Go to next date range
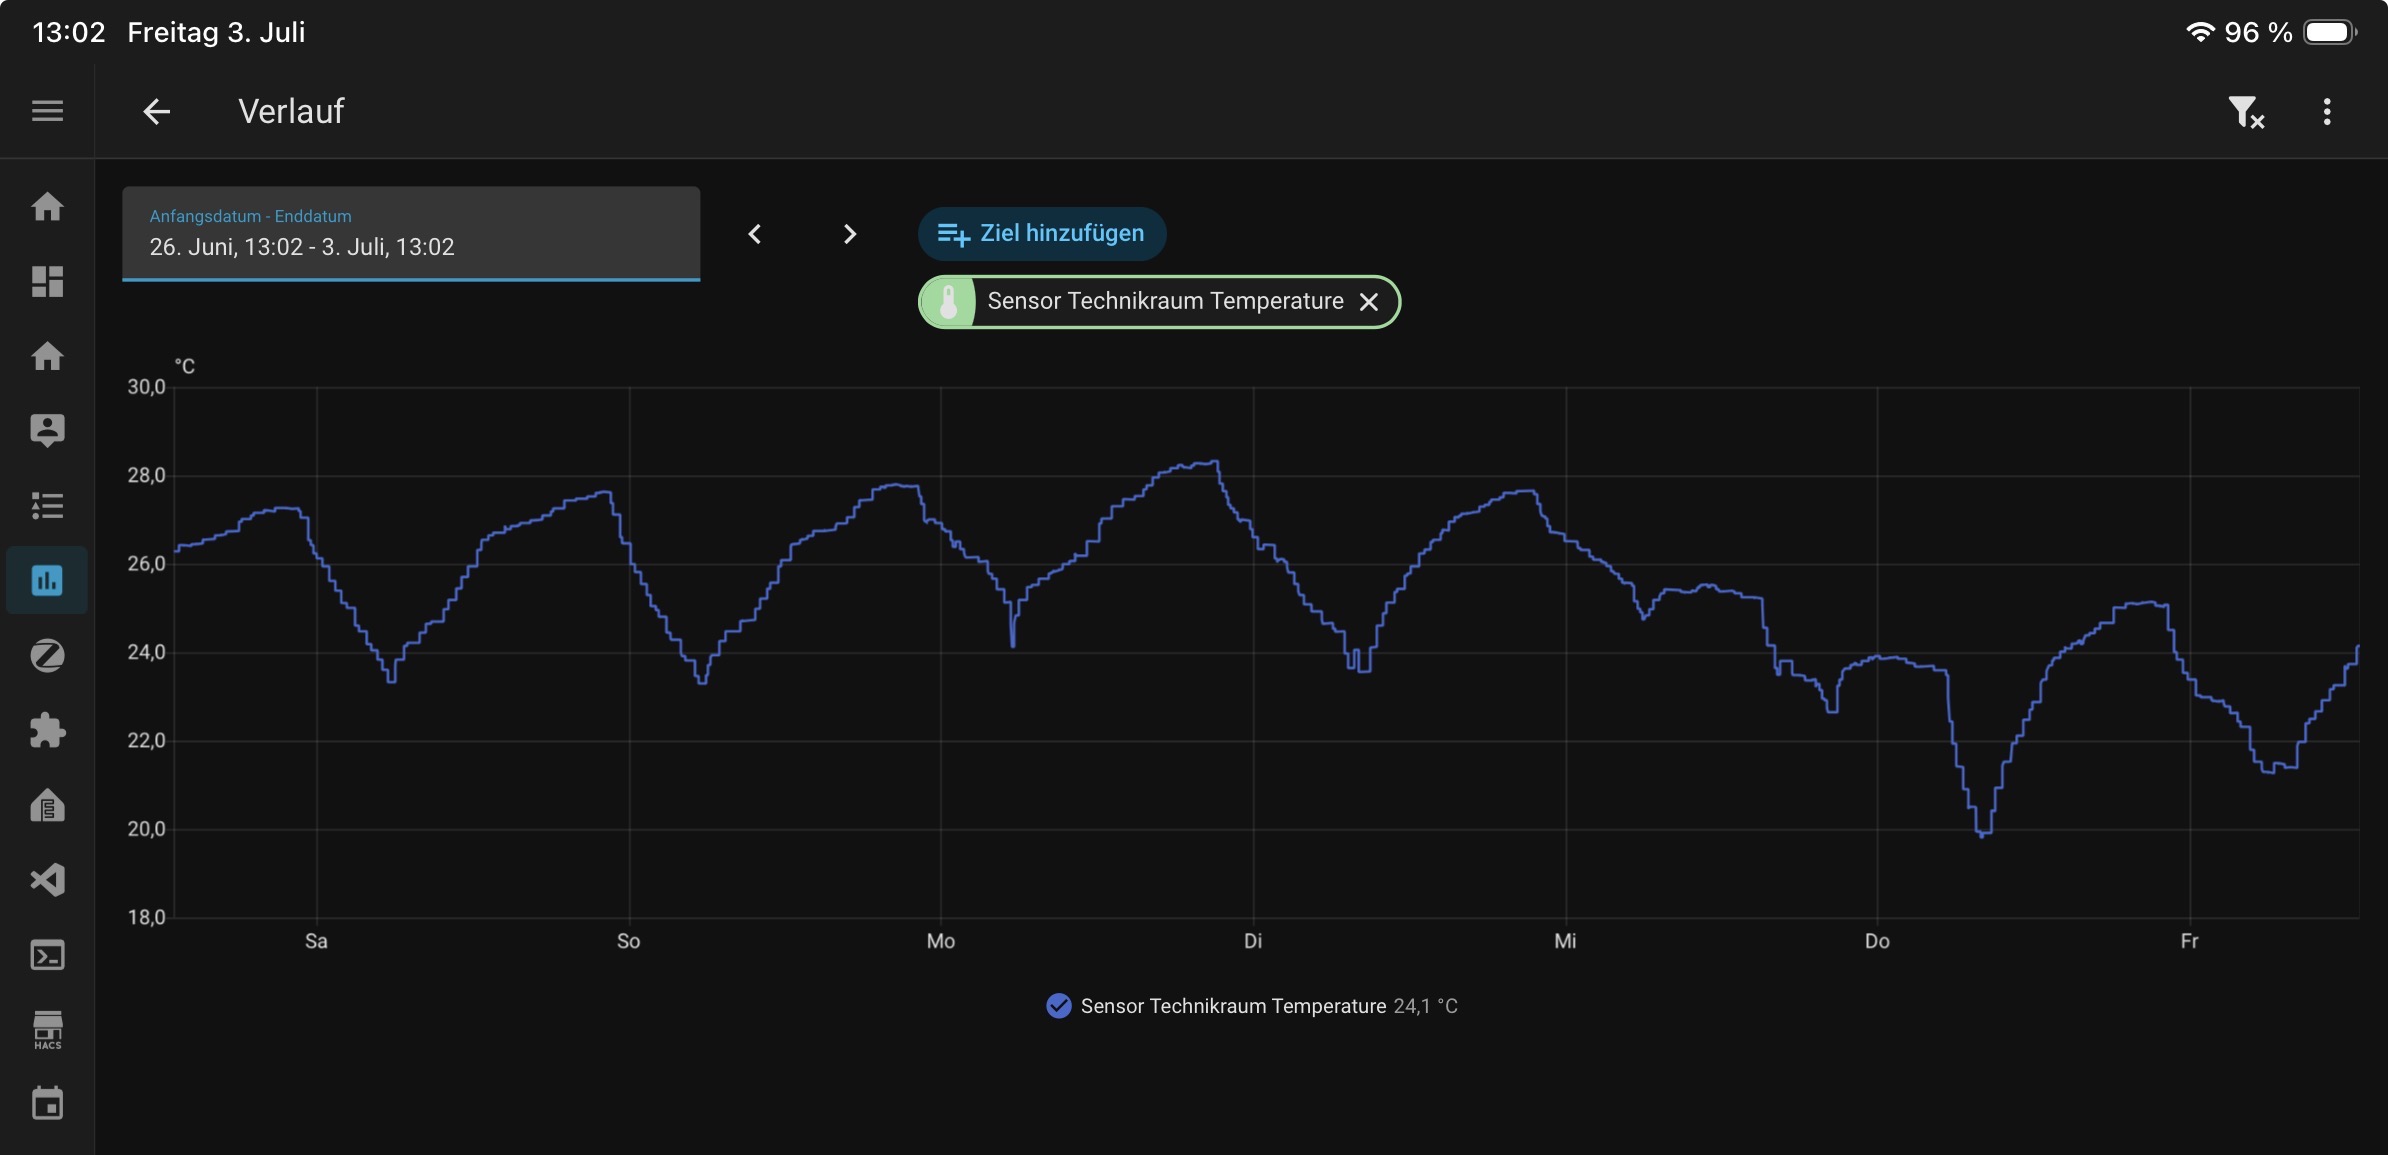This screenshot has height=1155, width=2388. pyautogui.click(x=850, y=234)
